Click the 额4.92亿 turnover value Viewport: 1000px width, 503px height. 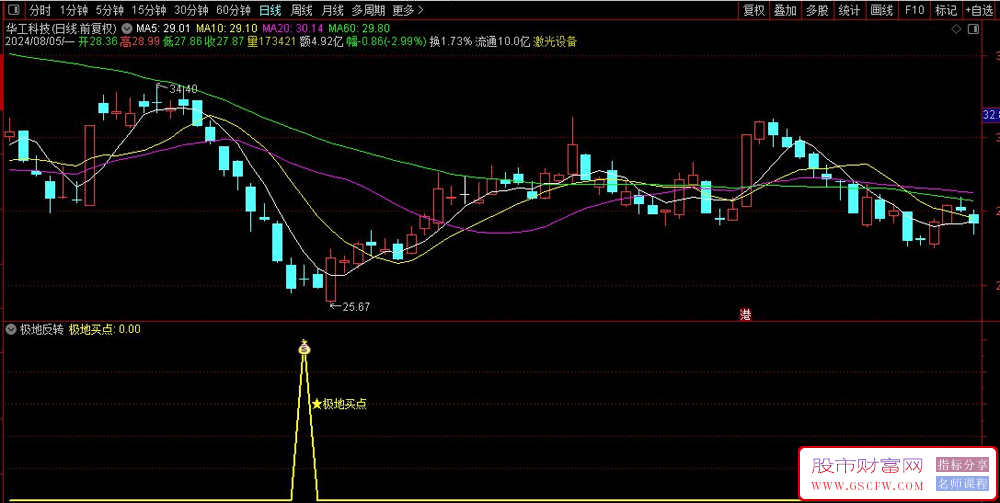pyautogui.click(x=321, y=42)
